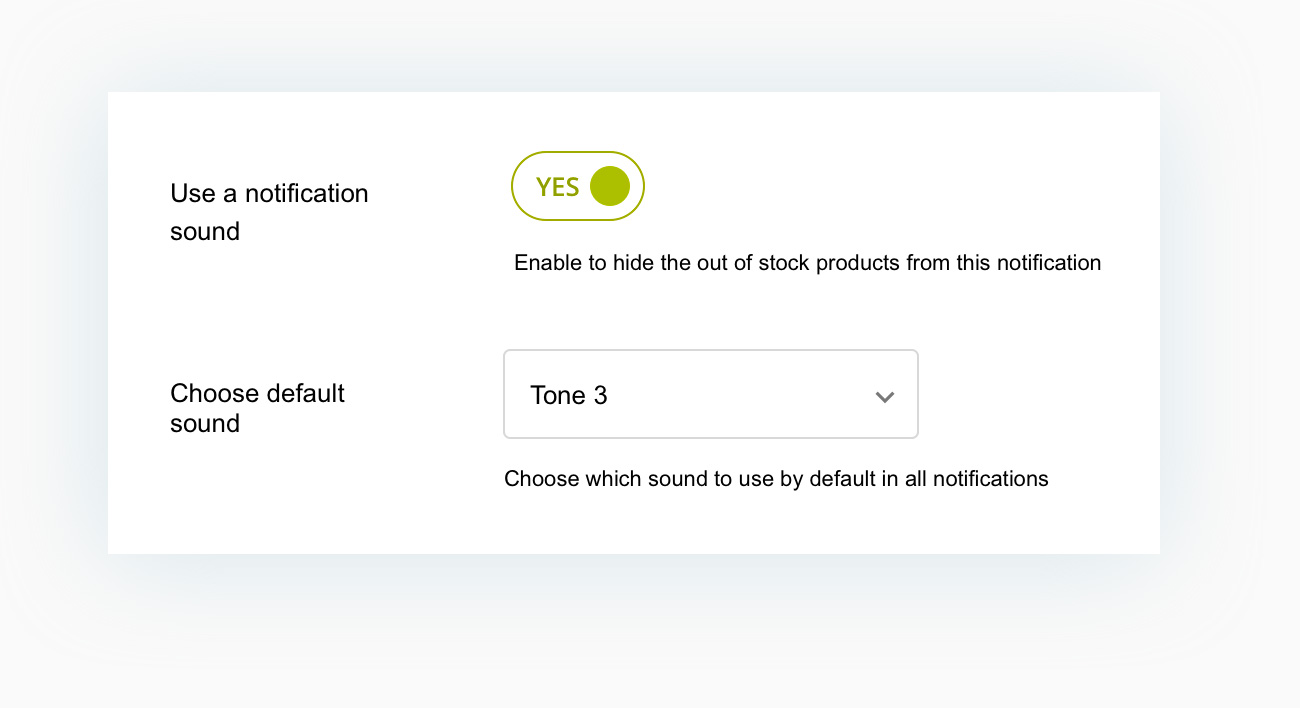This screenshot has height=708, width=1300.
Task: Click the Tone 3 selected value text
Action: pyautogui.click(x=569, y=396)
